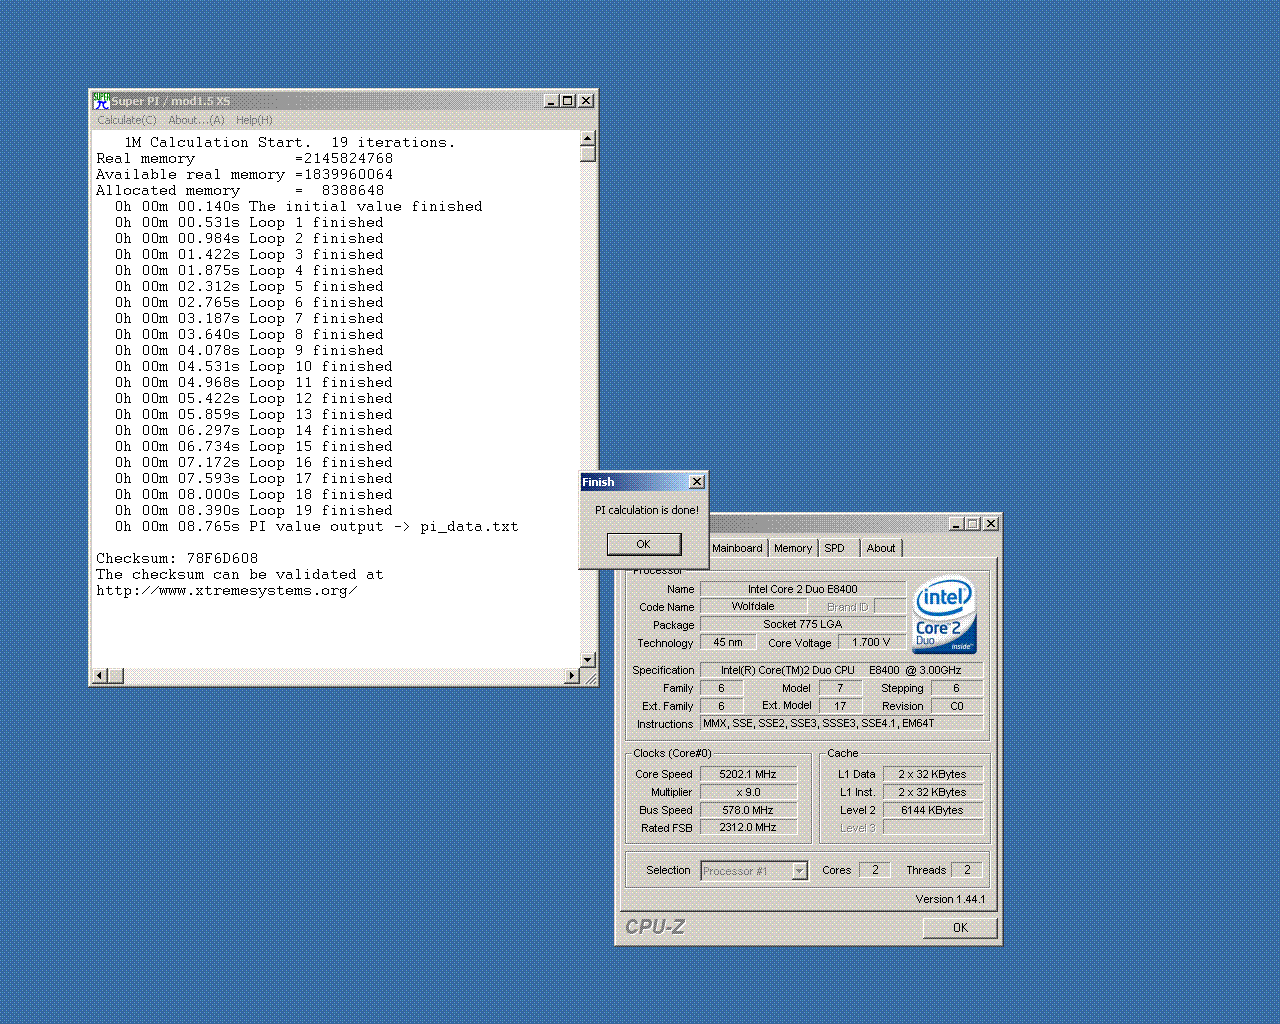Click the scroll down arrow in Super PI
The image size is (1280, 1024).
coord(588,660)
